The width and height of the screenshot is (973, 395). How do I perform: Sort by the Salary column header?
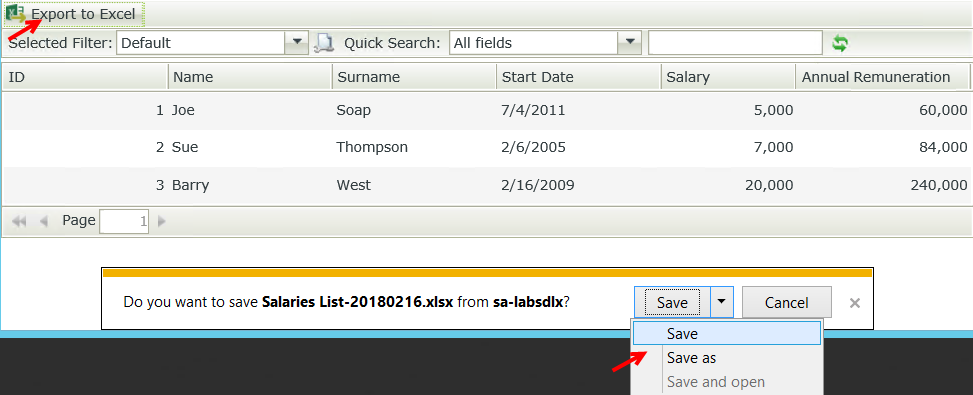(728, 77)
